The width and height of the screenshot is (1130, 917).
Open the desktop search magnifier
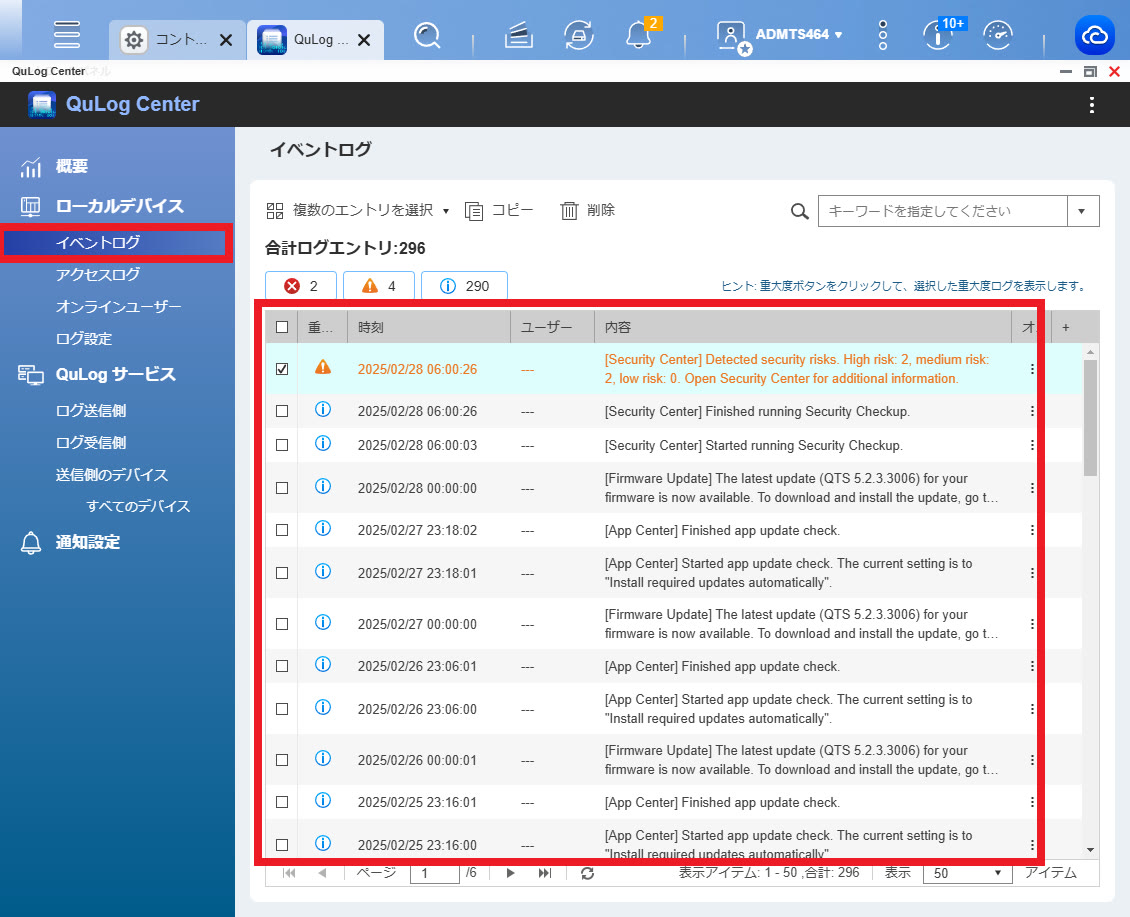pyautogui.click(x=427, y=35)
